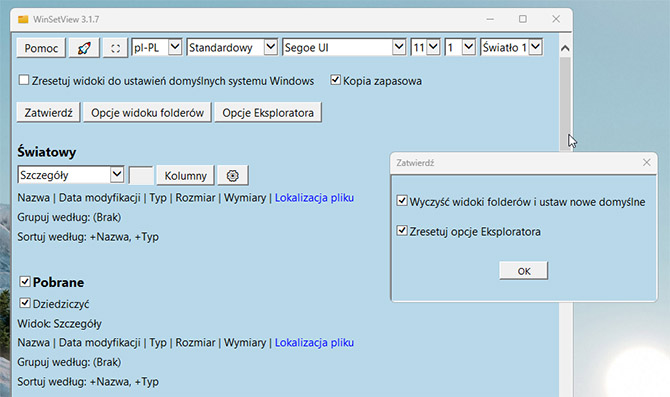The image size is (670, 397).
Task: Open the Standardowy dropdown
Action: tap(232, 47)
